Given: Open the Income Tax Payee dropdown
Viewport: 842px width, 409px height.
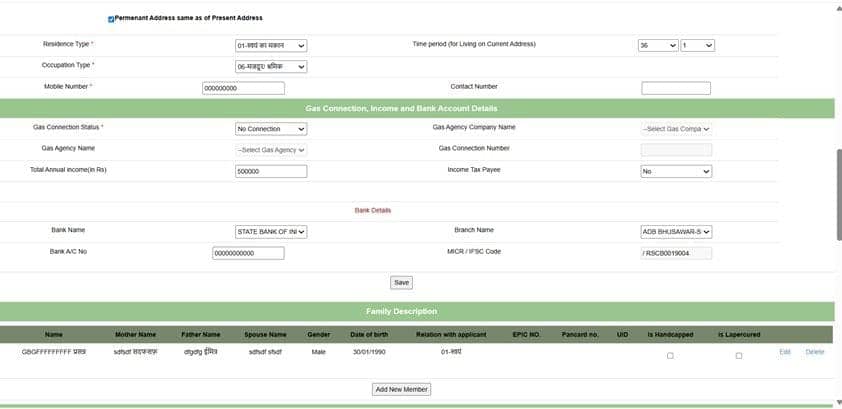Looking at the screenshot, I should pos(676,171).
